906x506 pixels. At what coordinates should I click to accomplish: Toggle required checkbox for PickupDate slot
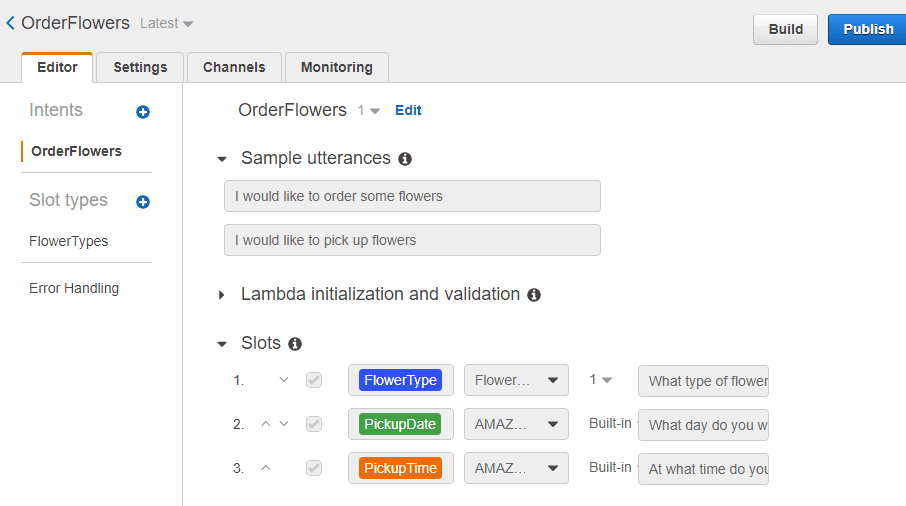point(314,424)
